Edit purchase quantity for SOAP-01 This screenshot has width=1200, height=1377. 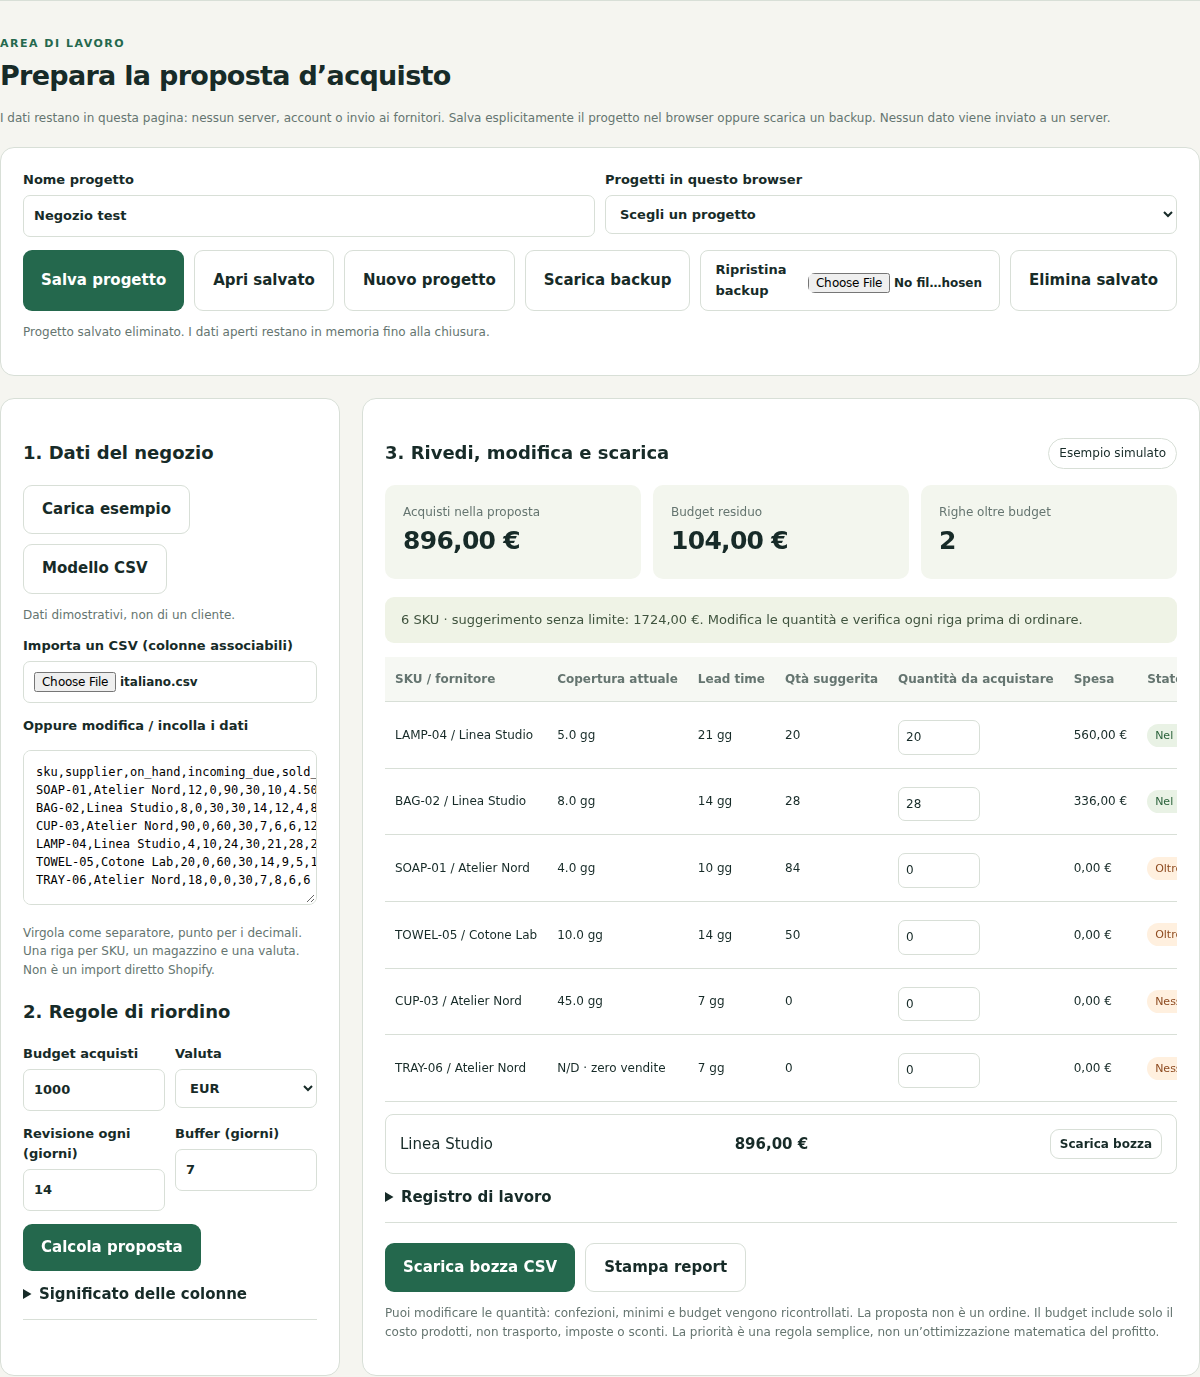pos(938,870)
